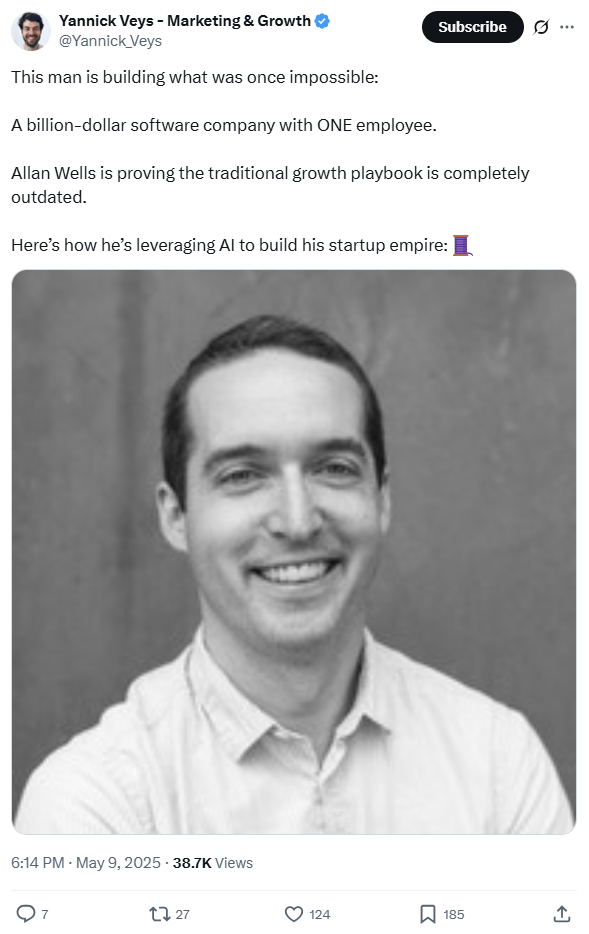Bookmark the post with the bookmark icon
The height and width of the screenshot is (934, 589).
click(x=428, y=914)
